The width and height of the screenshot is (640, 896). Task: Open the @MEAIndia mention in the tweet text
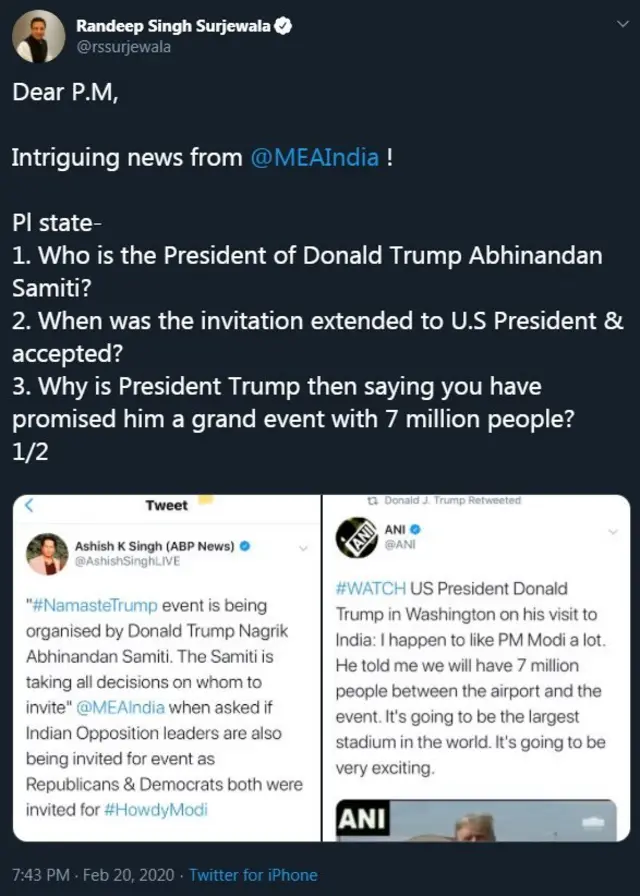tap(314, 157)
